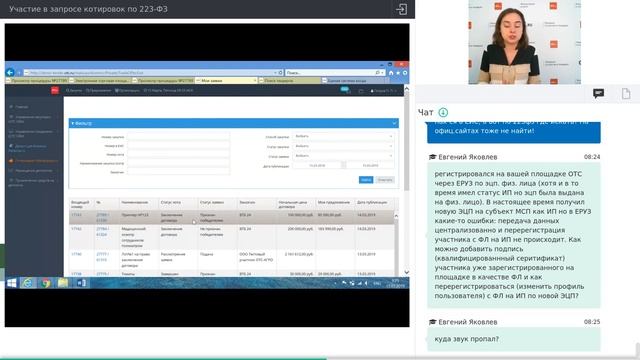Click 'Евгений Яковлев' name at 08:24
Viewport: 640px width, 360px height.
pyautogui.click(x=468, y=157)
